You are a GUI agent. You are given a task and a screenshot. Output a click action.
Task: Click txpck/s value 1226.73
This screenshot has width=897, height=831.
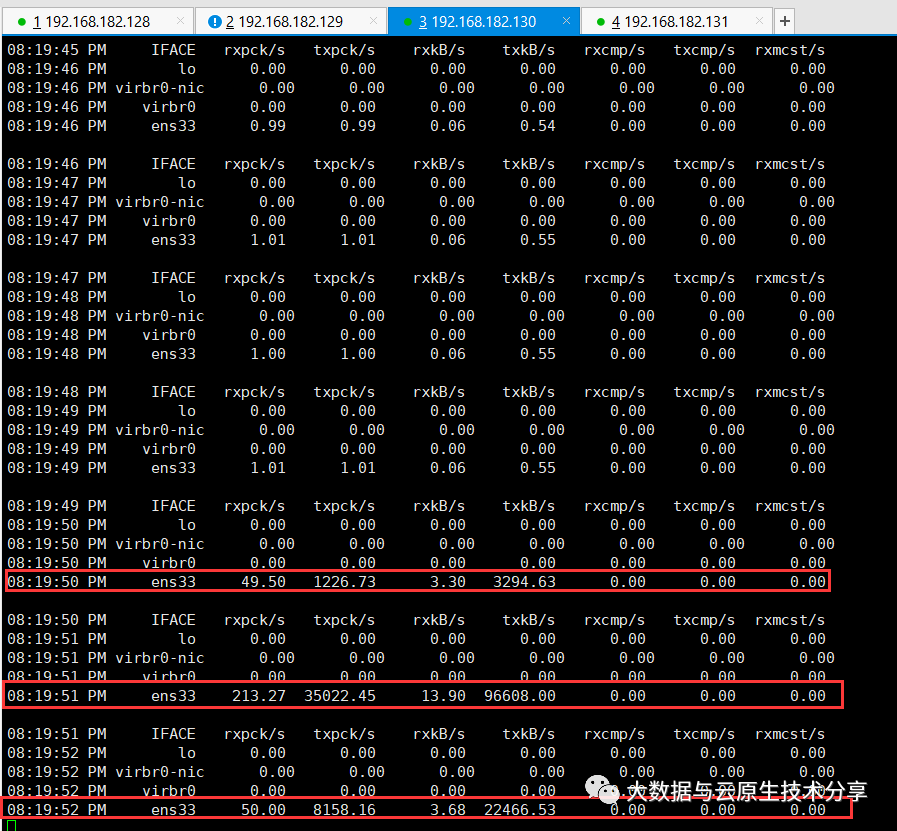point(344,582)
